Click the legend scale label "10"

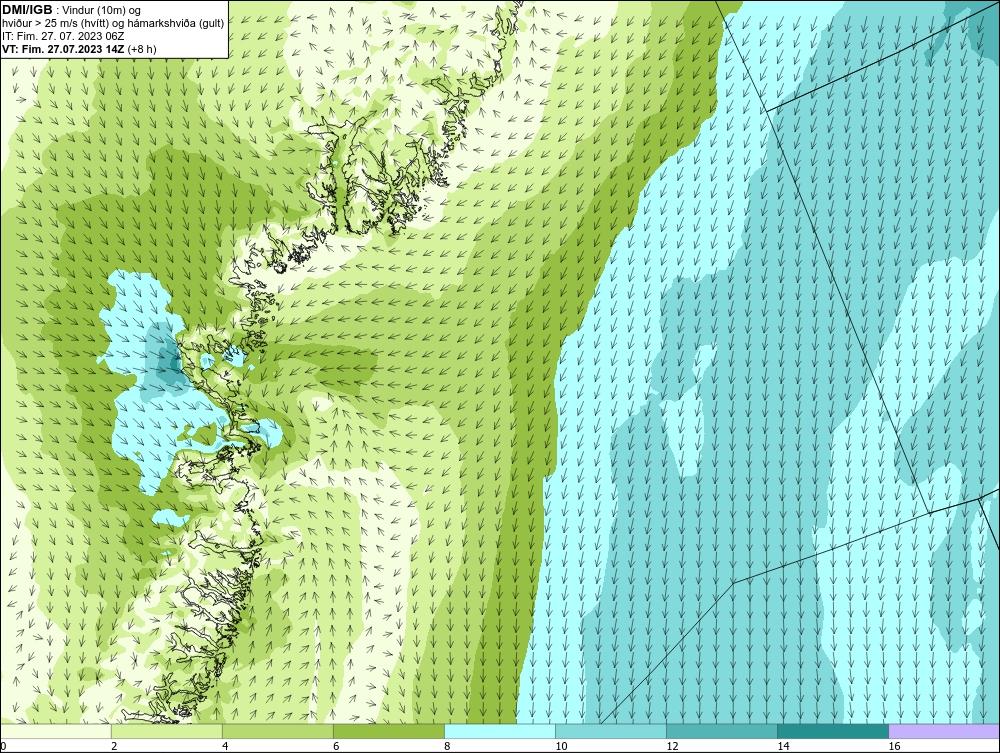[561, 746]
